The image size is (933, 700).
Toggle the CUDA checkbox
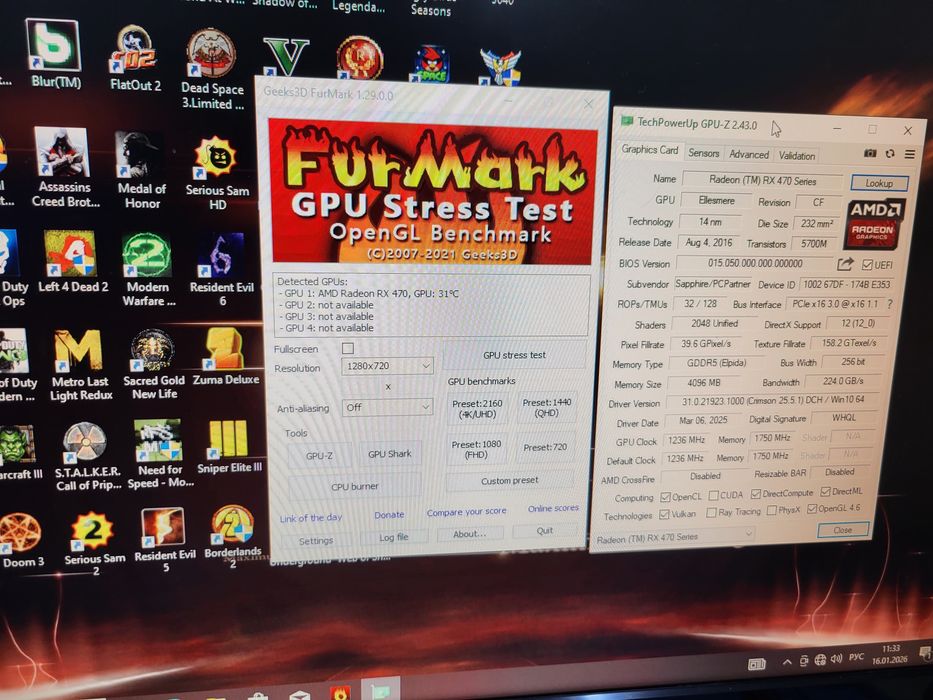[713, 495]
